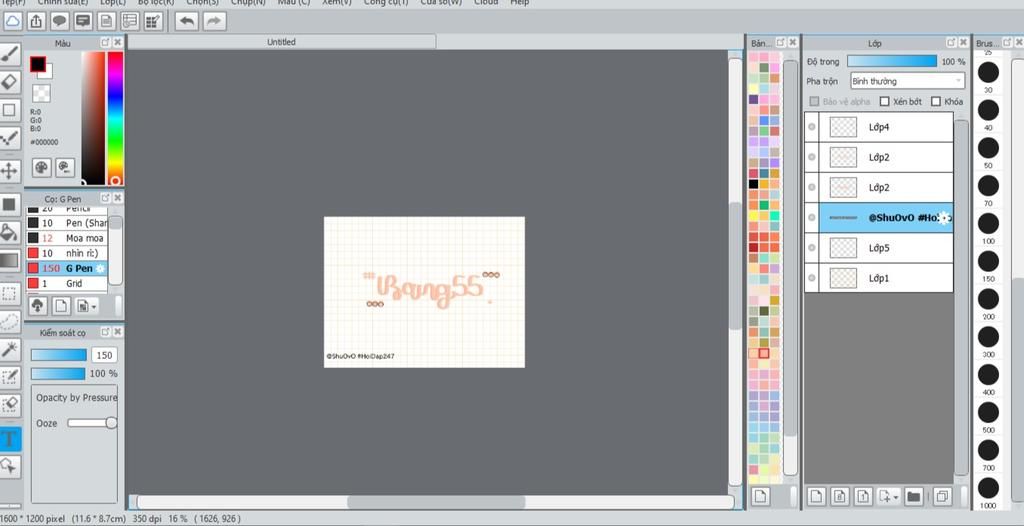Select the Select Eraser tool
This screenshot has height=526, width=1024.
click(10, 405)
